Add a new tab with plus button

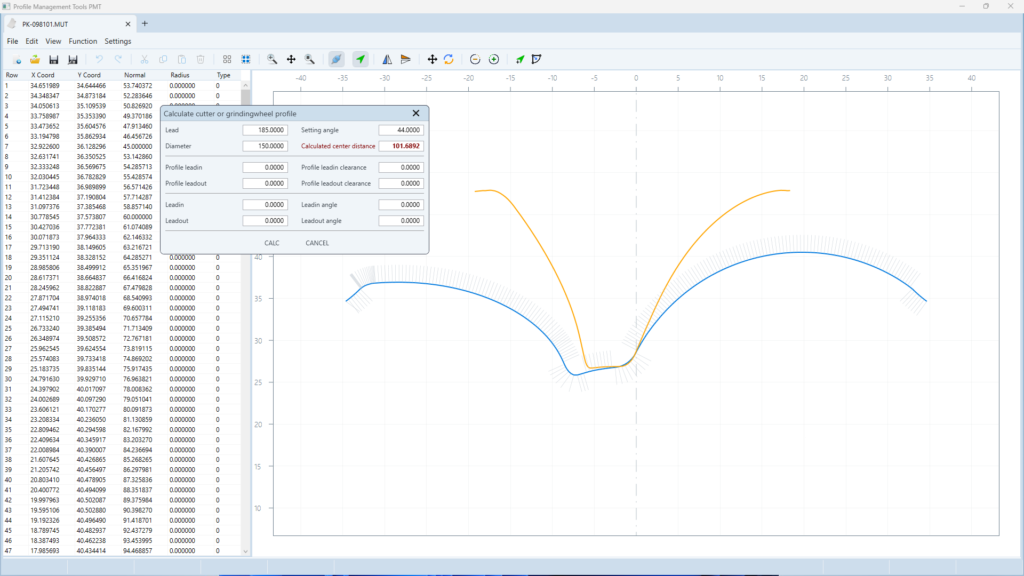point(145,24)
